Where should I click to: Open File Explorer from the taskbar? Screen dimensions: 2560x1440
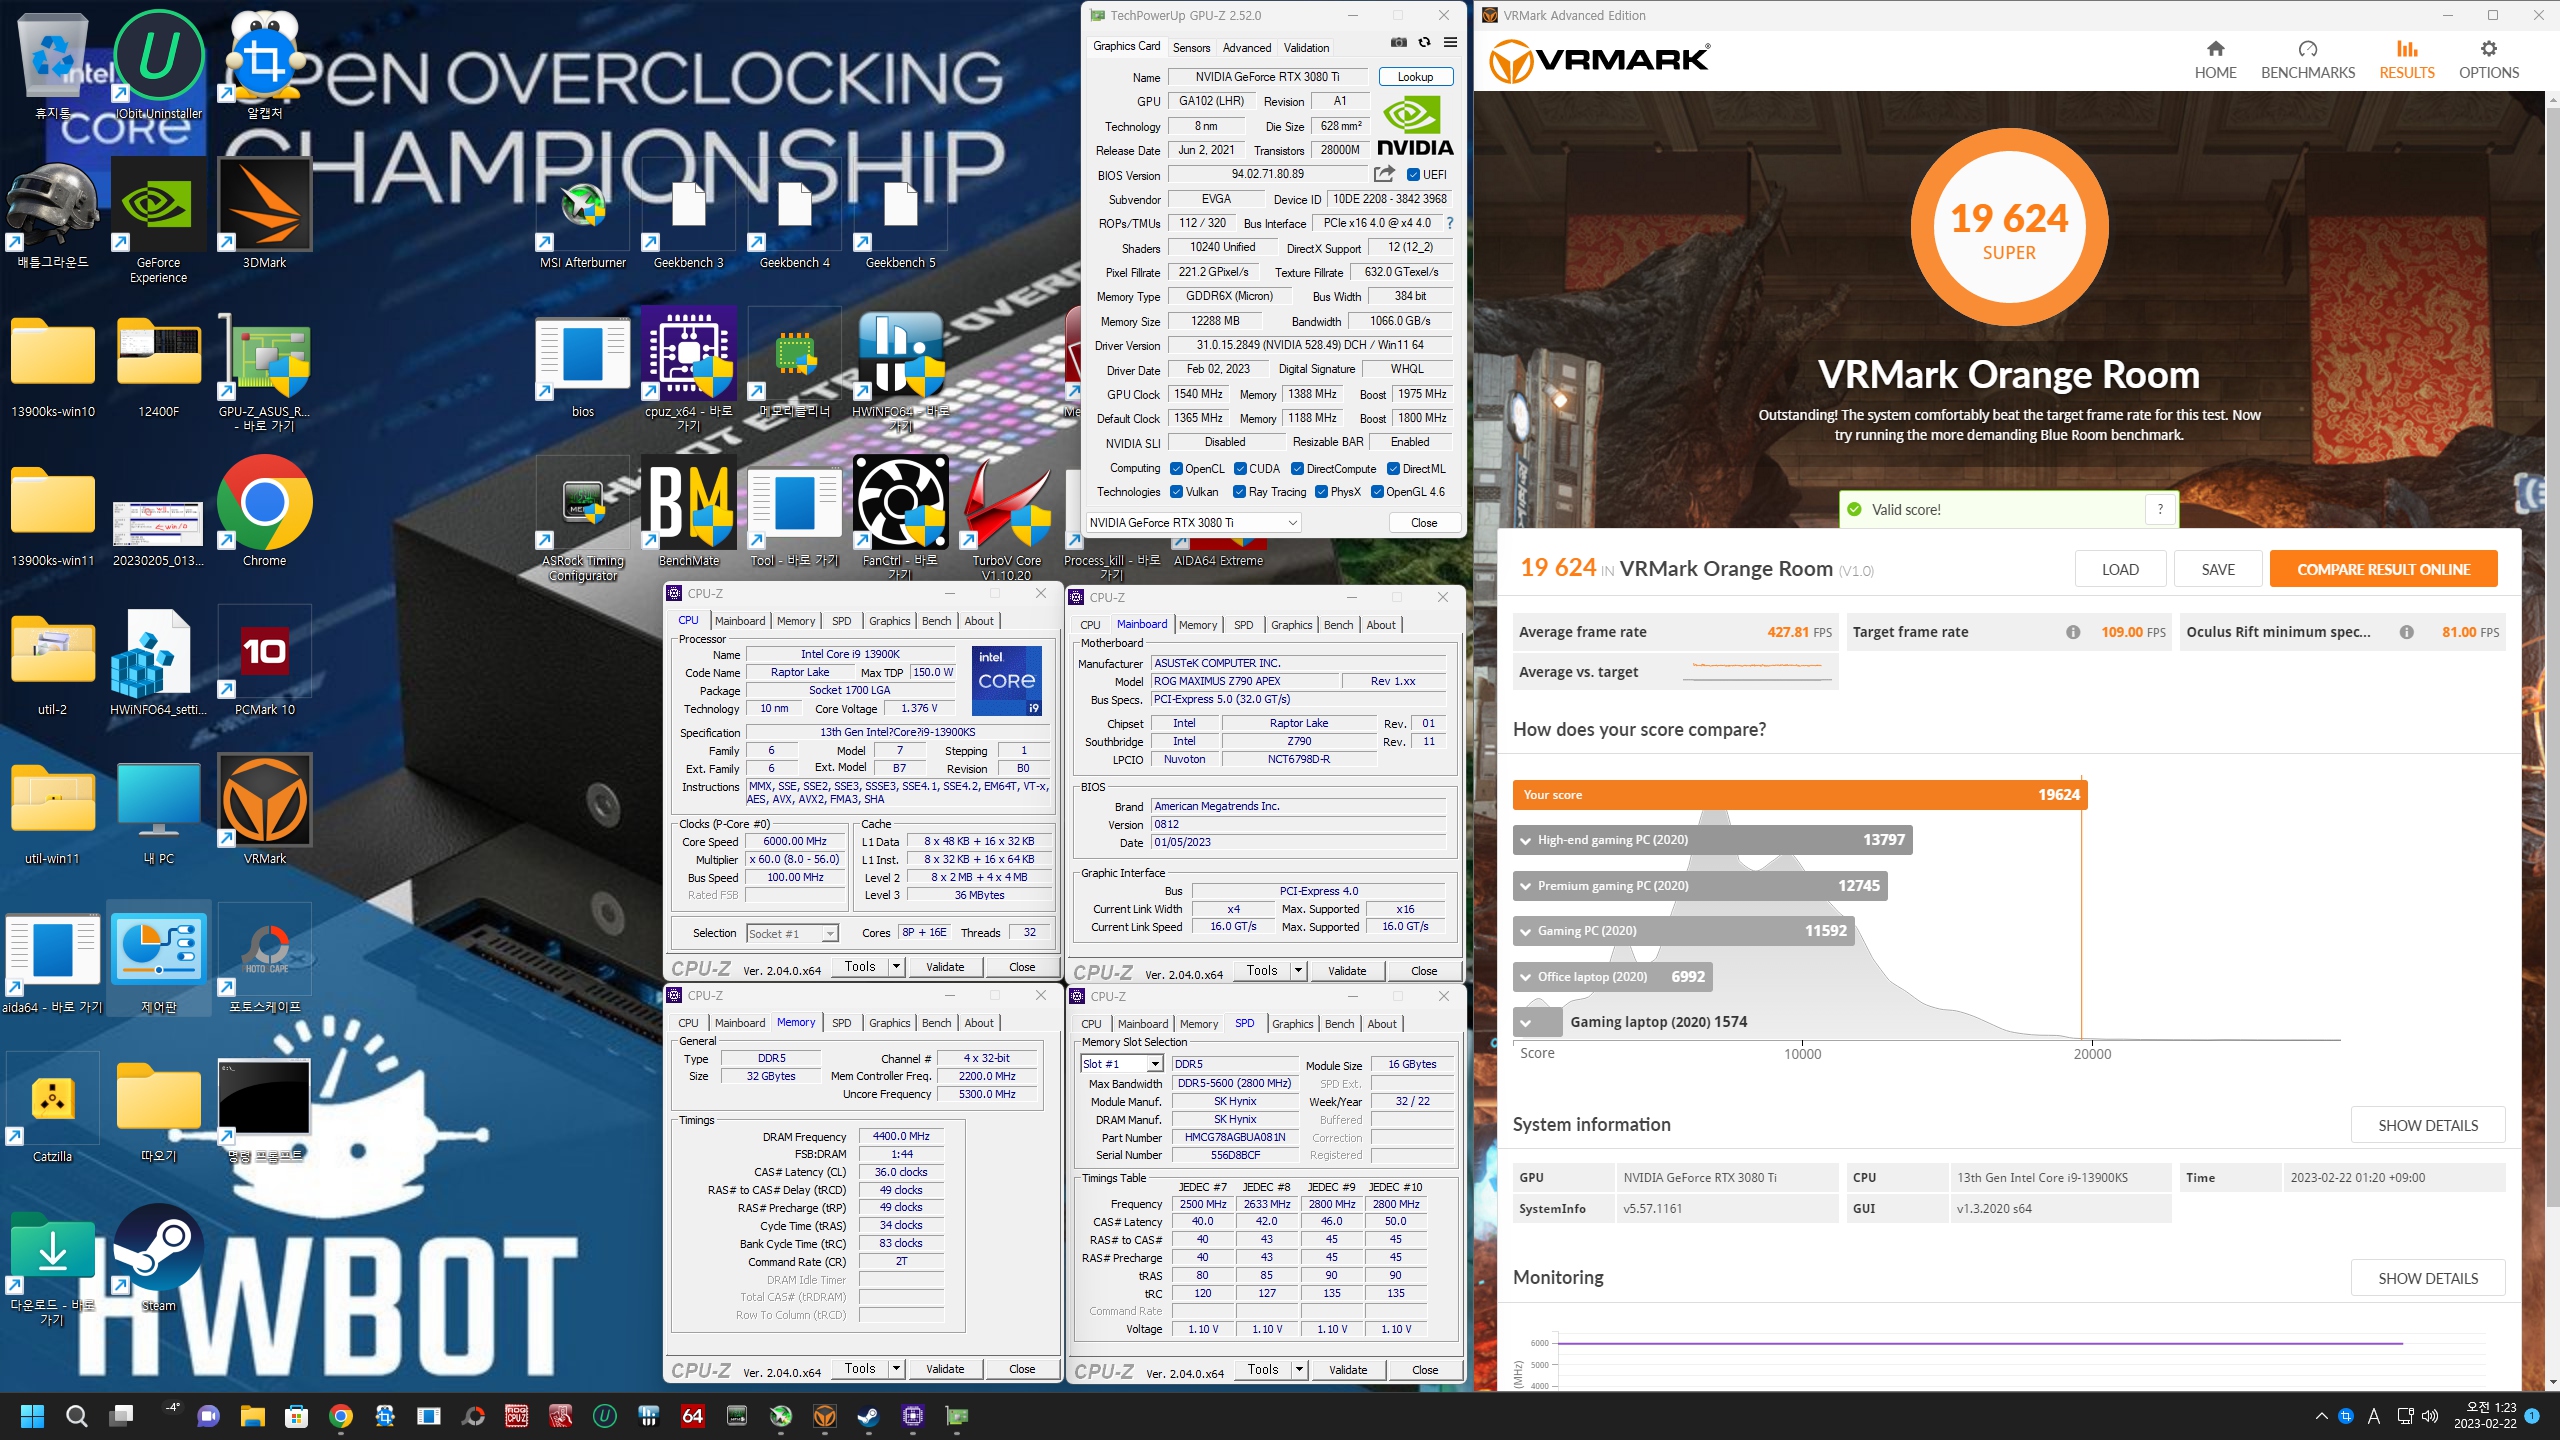coord(252,1416)
